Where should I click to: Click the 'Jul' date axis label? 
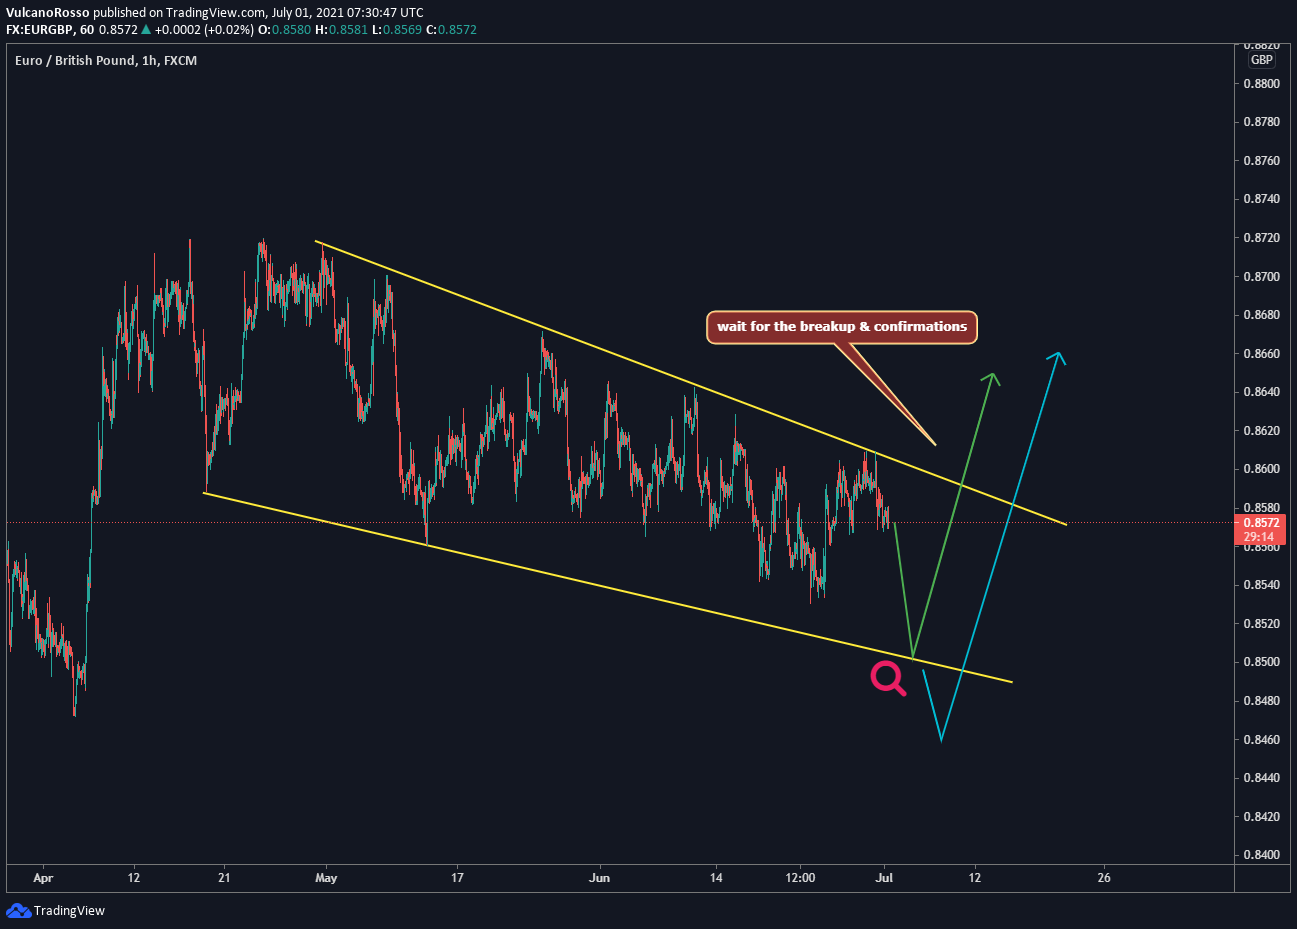(x=884, y=878)
